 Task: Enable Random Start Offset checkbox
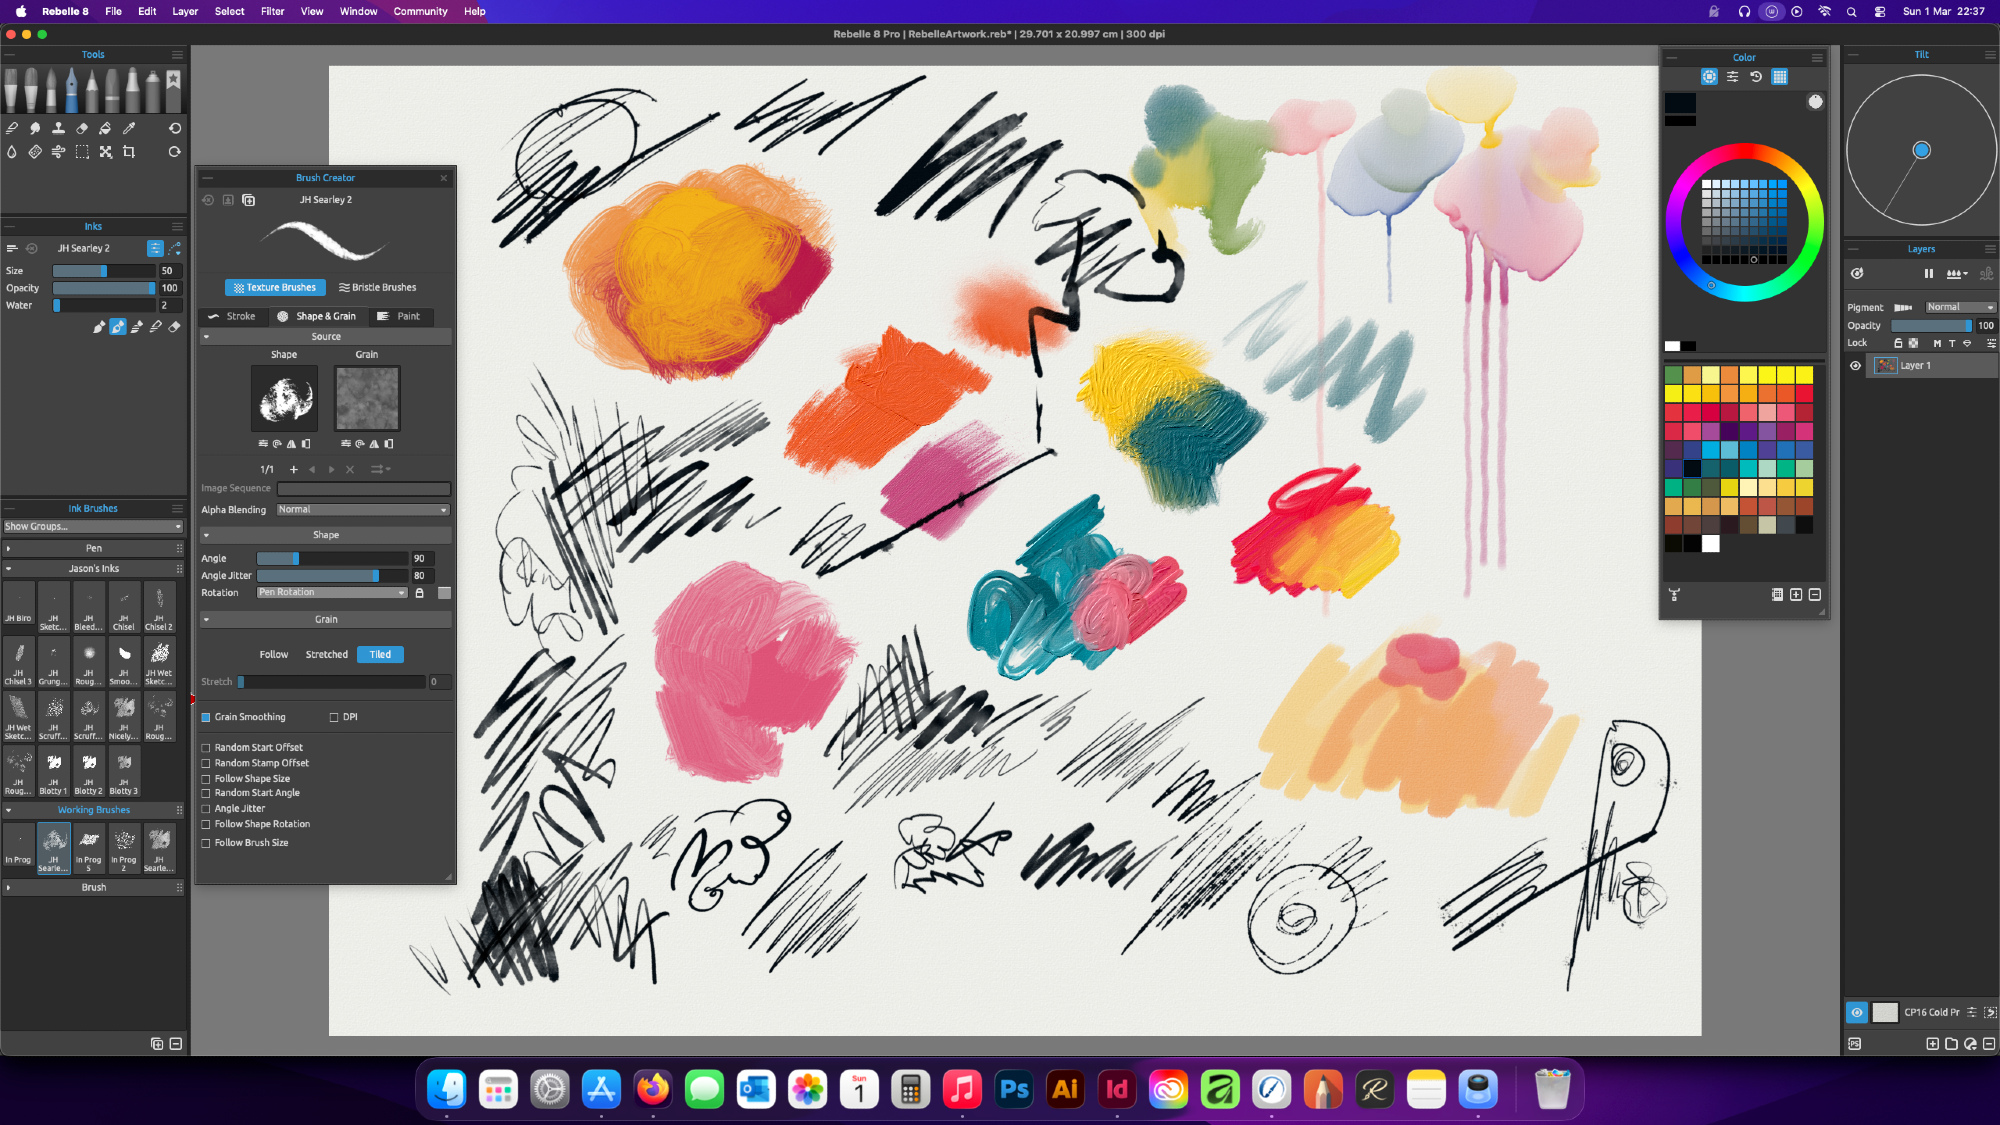point(206,748)
